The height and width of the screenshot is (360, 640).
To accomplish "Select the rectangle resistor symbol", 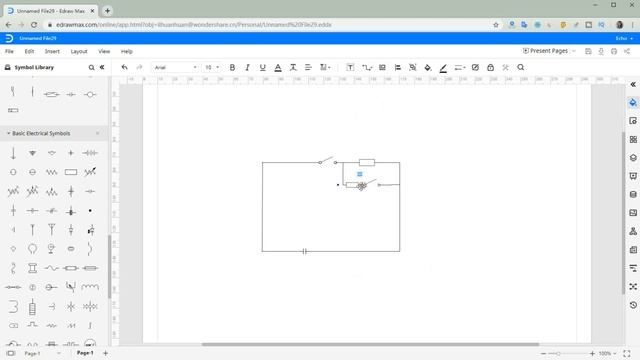I will coord(71,172).
